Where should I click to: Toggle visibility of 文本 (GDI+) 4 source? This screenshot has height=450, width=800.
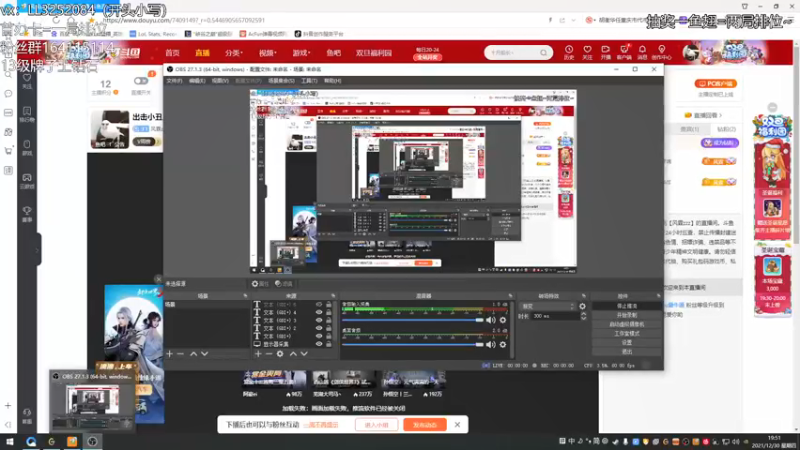pos(319,312)
